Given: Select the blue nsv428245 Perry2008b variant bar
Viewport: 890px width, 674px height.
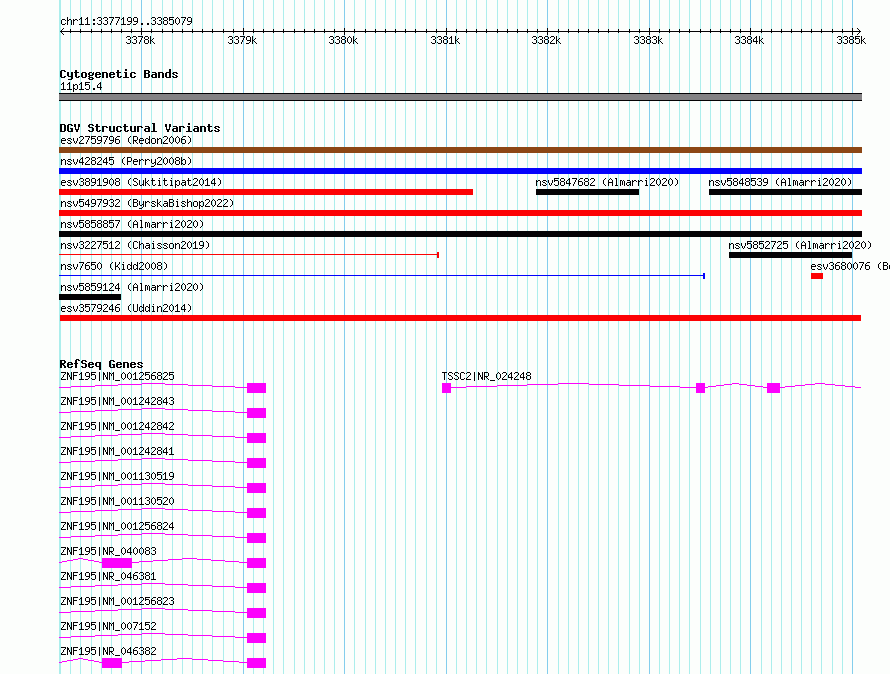Looking at the screenshot, I should click(x=460, y=171).
